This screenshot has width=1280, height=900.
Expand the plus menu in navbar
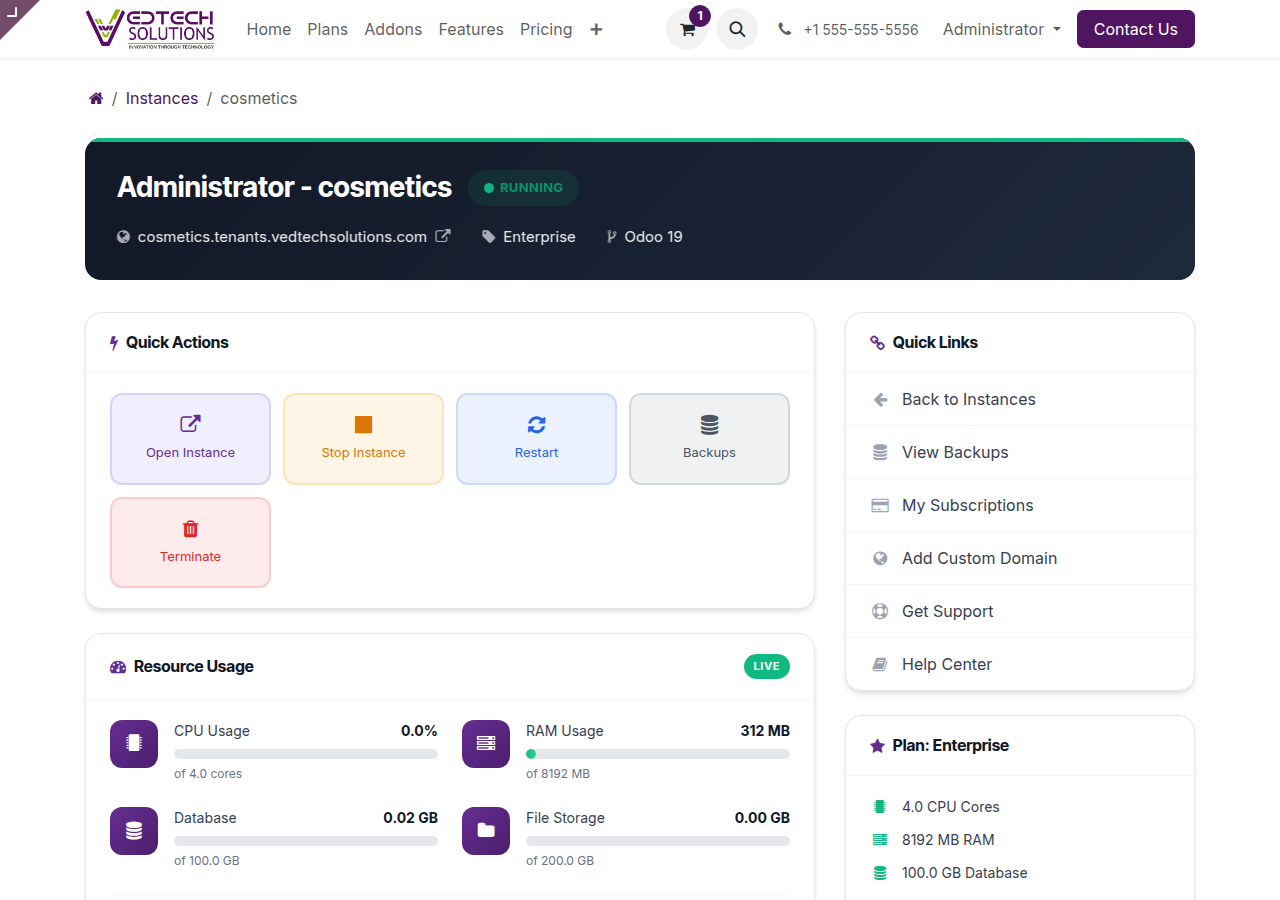tap(596, 30)
